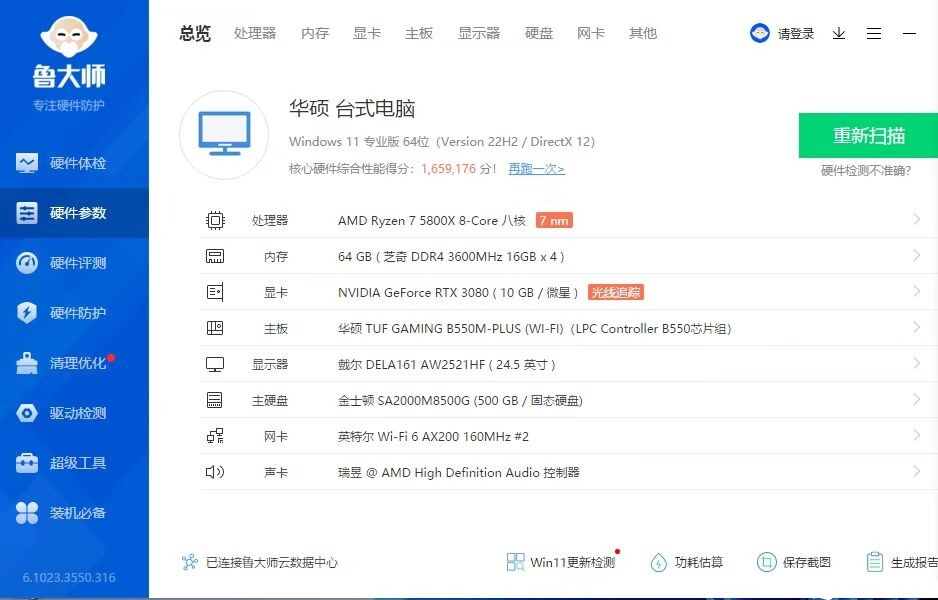
Task: Open the 硬盘 tab
Action: [539, 33]
